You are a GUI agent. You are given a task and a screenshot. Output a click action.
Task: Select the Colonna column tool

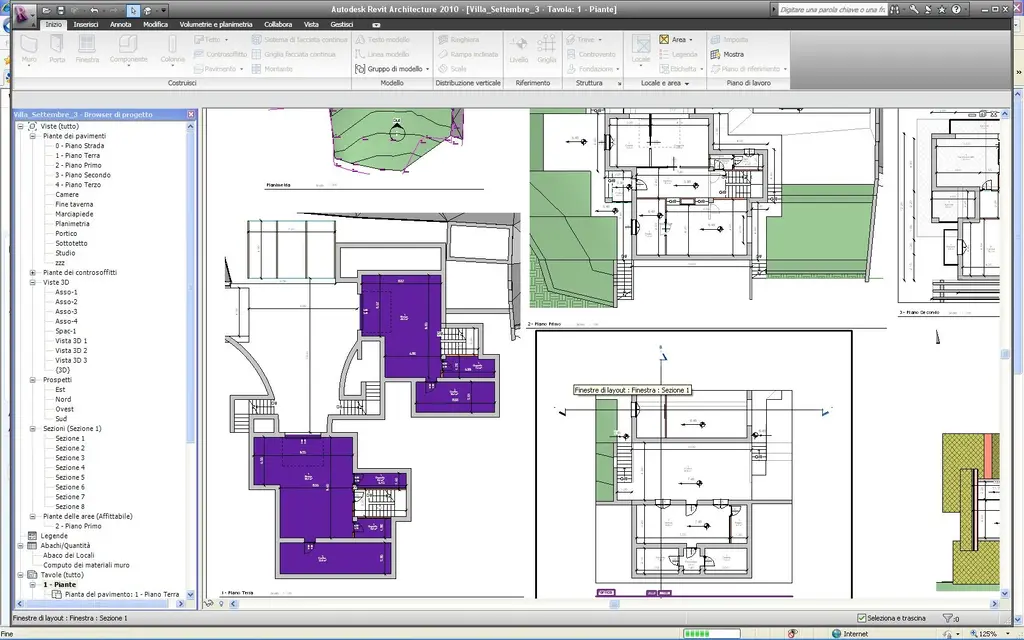(172, 50)
